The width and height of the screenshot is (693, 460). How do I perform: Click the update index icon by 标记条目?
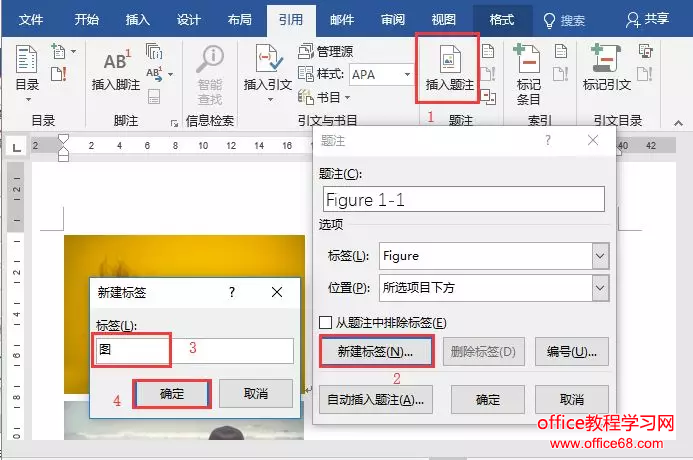point(560,74)
